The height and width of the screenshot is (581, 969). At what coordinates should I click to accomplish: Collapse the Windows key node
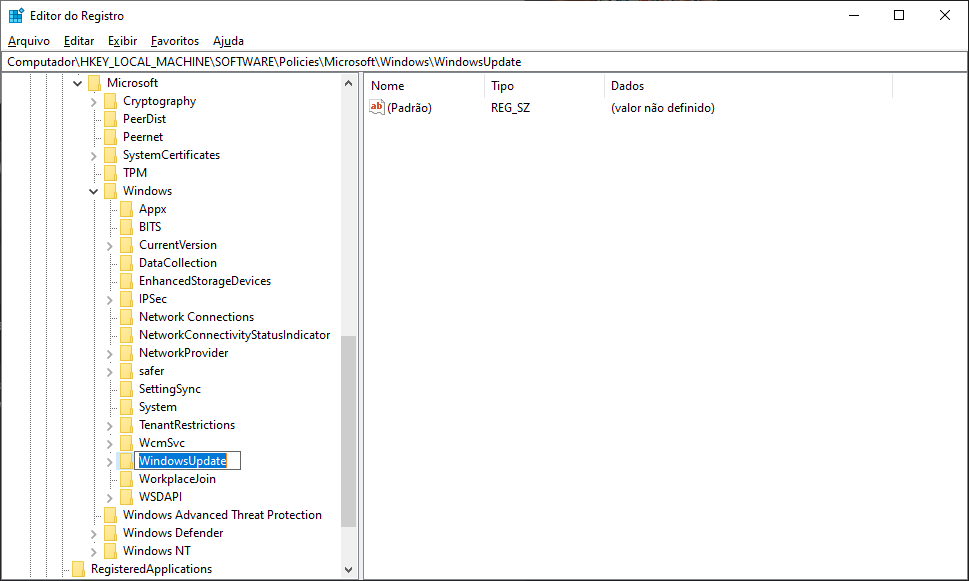click(94, 191)
